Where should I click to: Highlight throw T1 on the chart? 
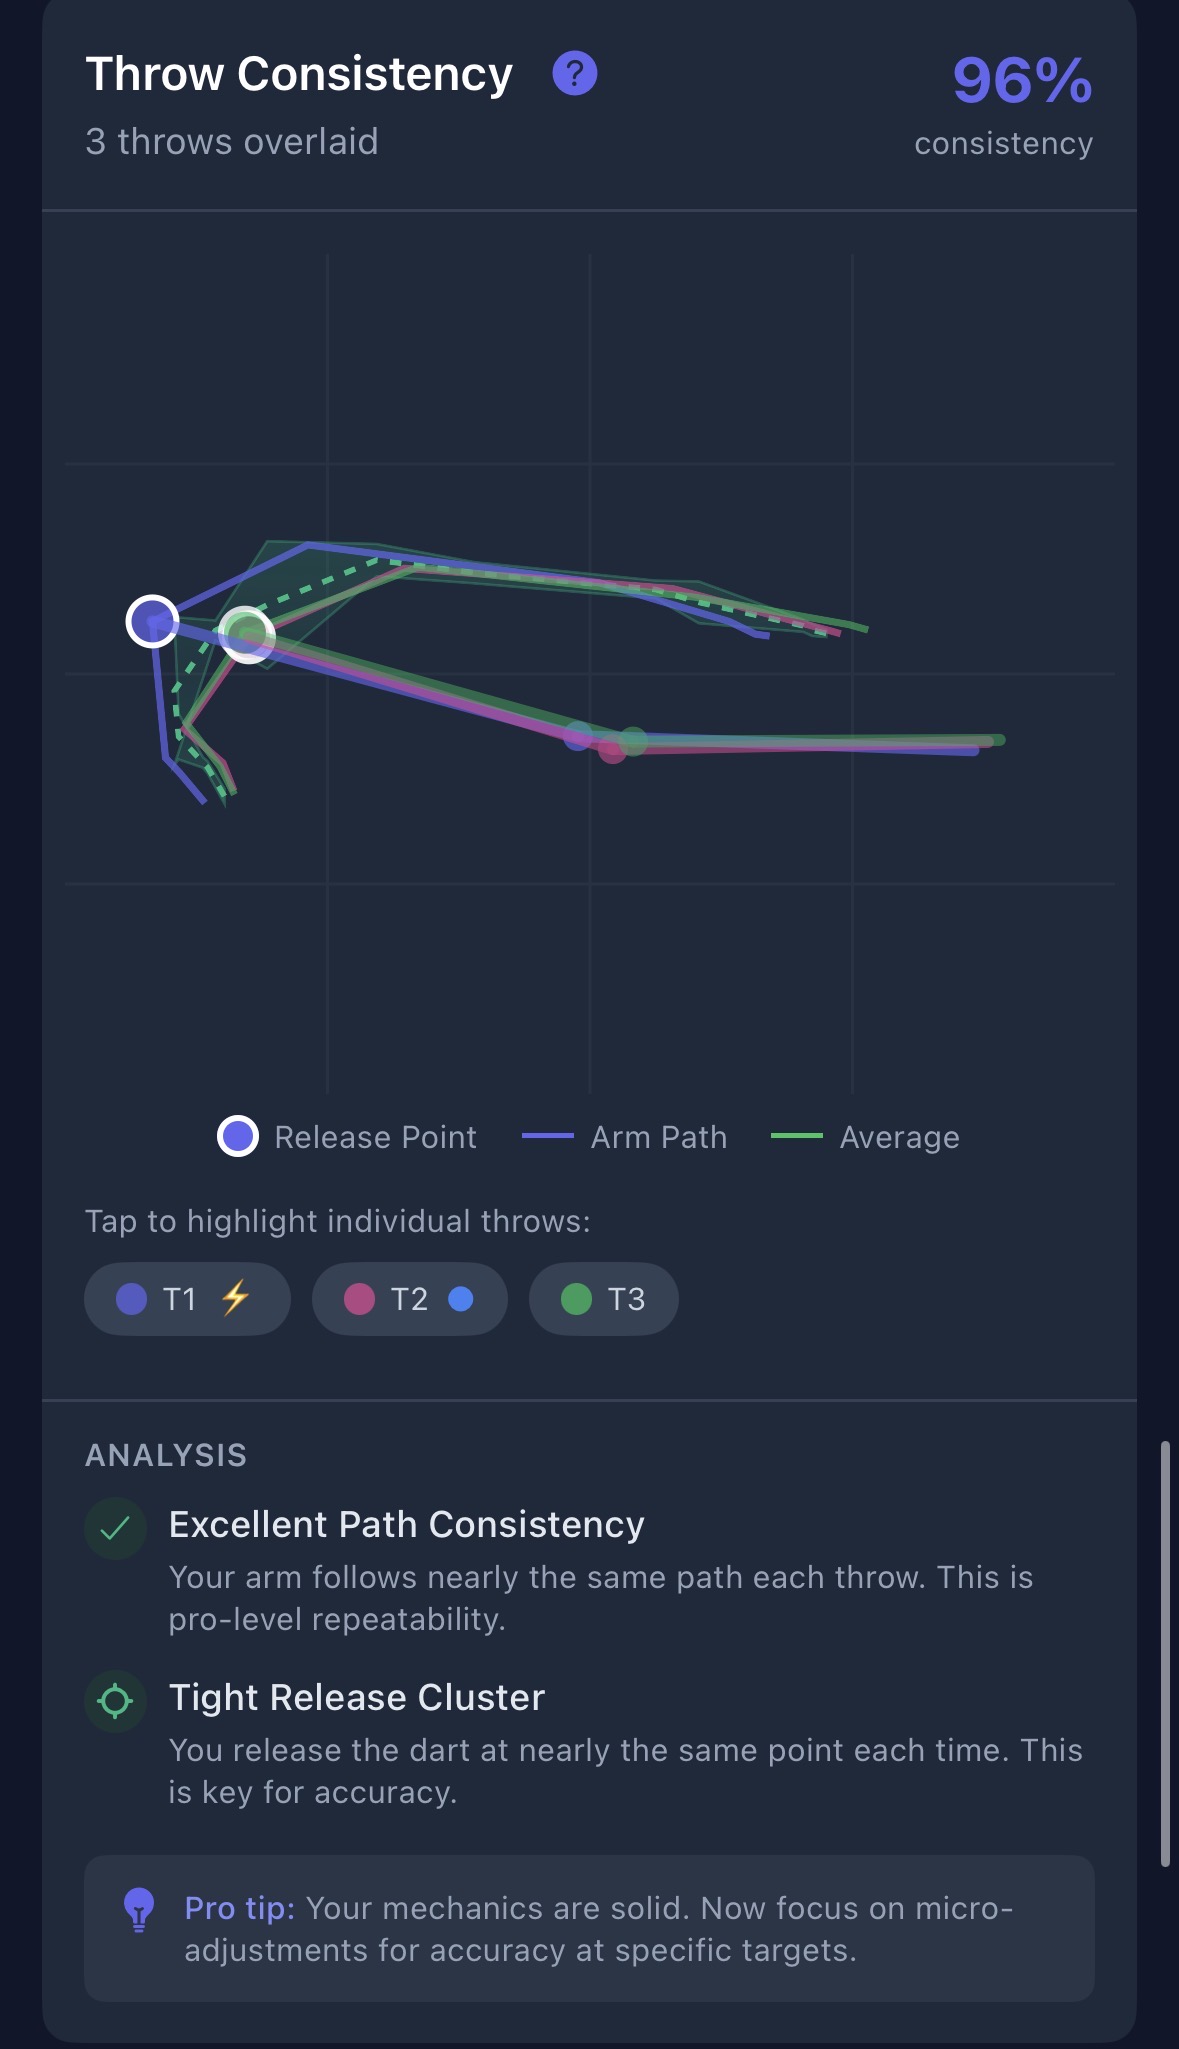186,1298
